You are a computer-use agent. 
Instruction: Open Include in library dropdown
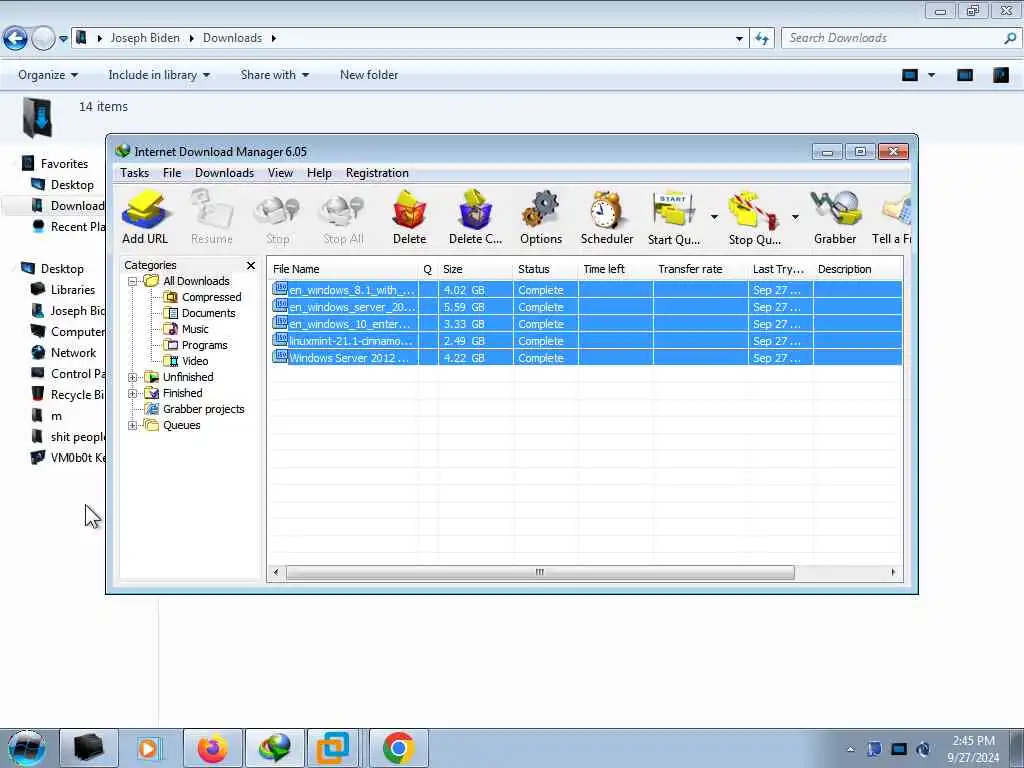pyautogui.click(x=159, y=75)
